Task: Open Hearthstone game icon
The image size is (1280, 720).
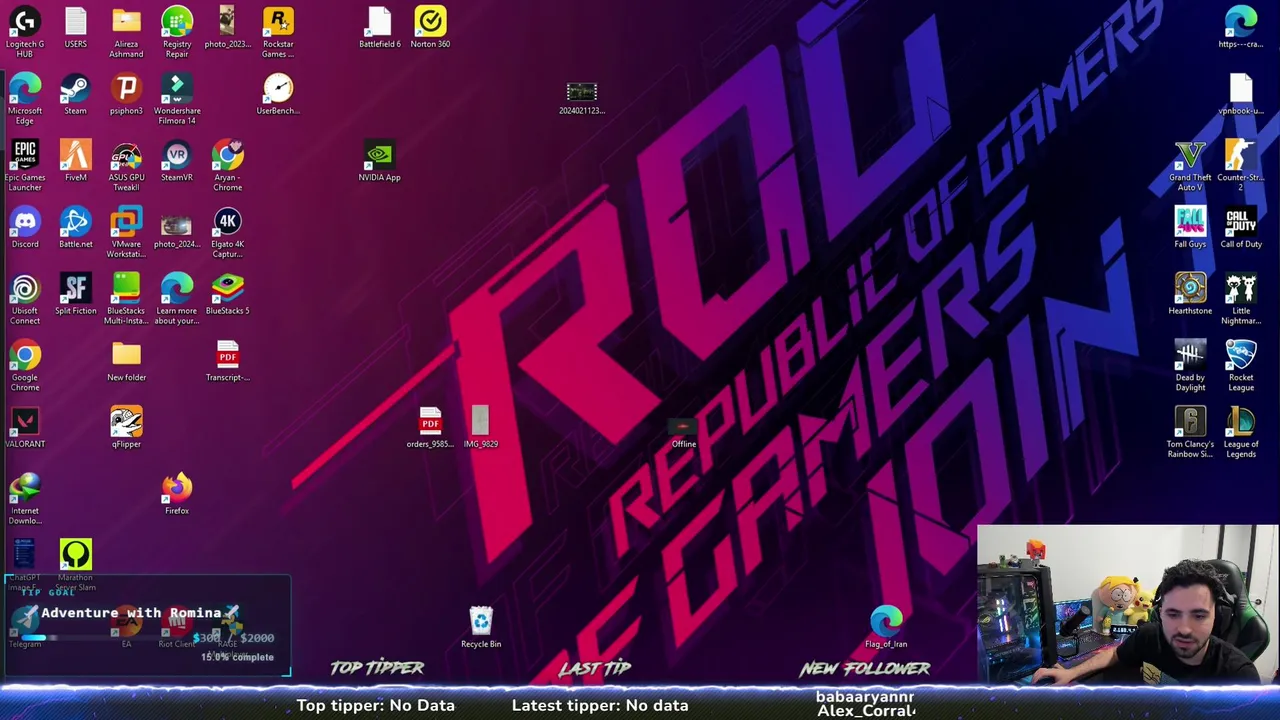Action: tap(1190, 294)
